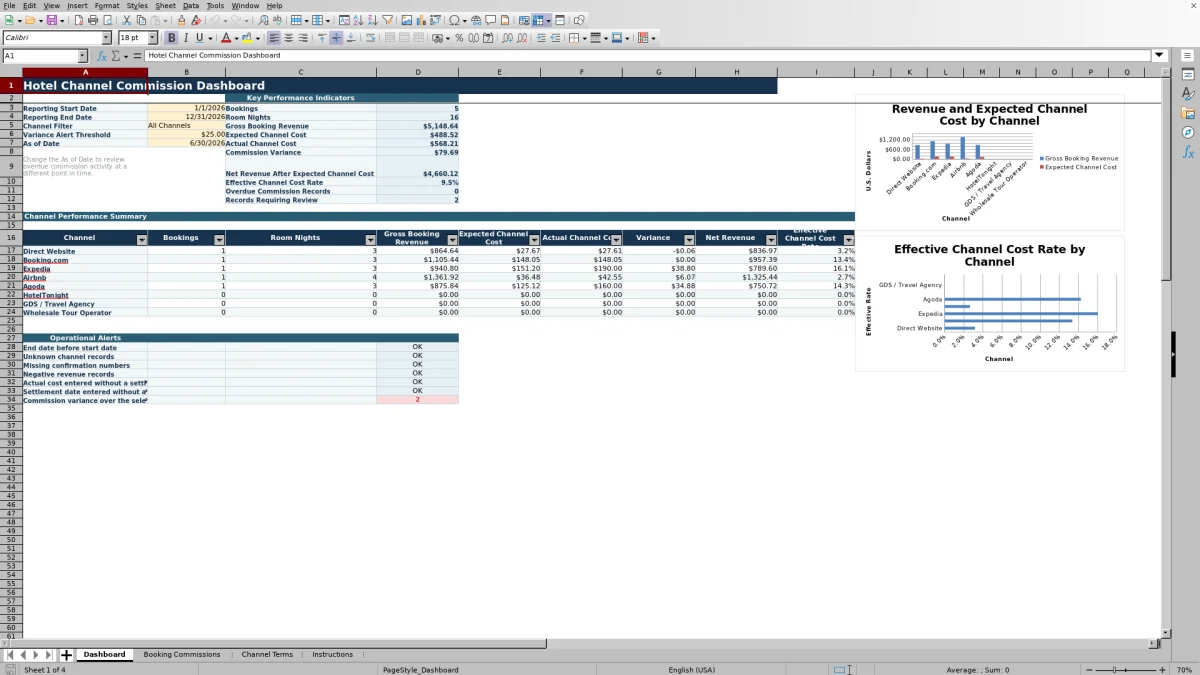The image size is (1200, 675).
Task: Open the Bookings column filter dropdown
Action: click(x=219, y=240)
